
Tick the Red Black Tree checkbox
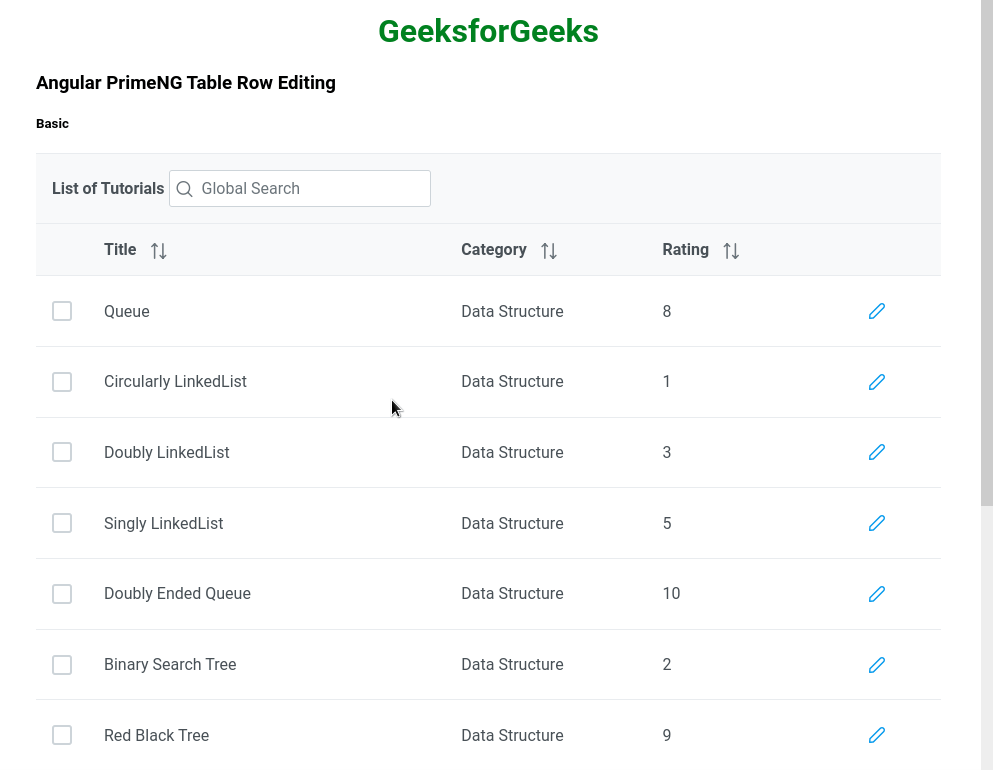[62, 735]
